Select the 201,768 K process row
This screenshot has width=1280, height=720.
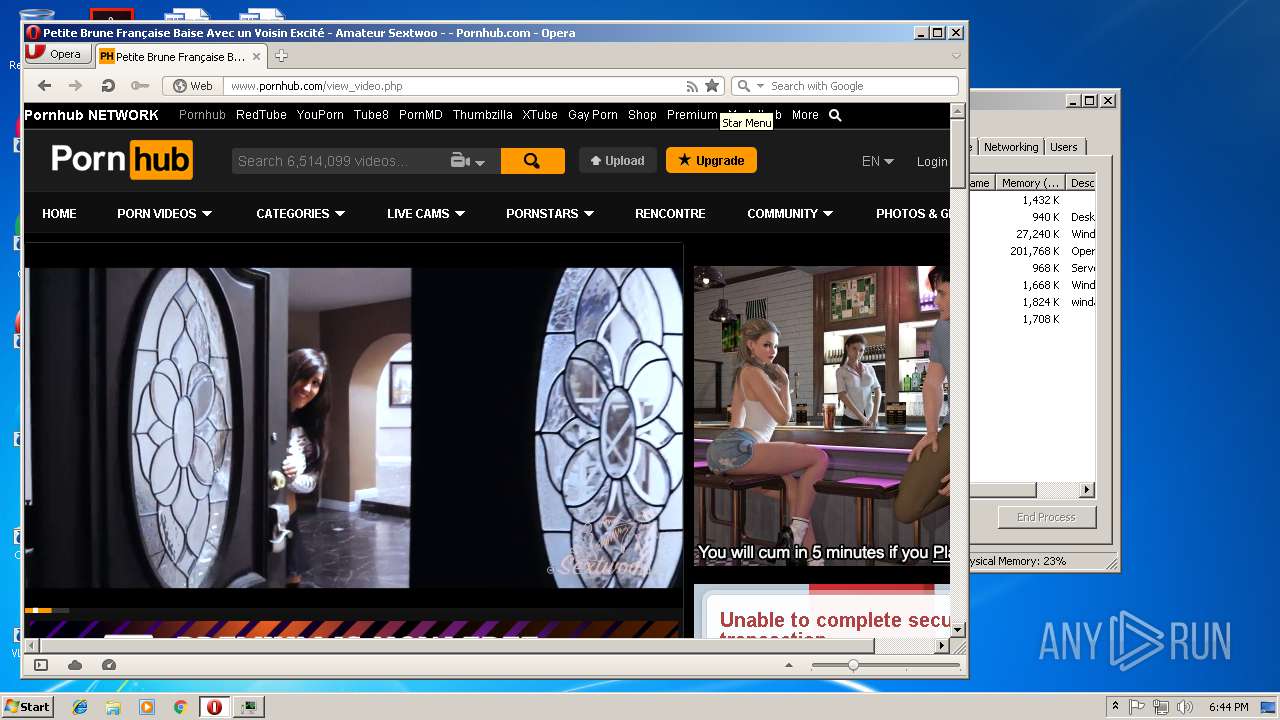tap(1033, 251)
